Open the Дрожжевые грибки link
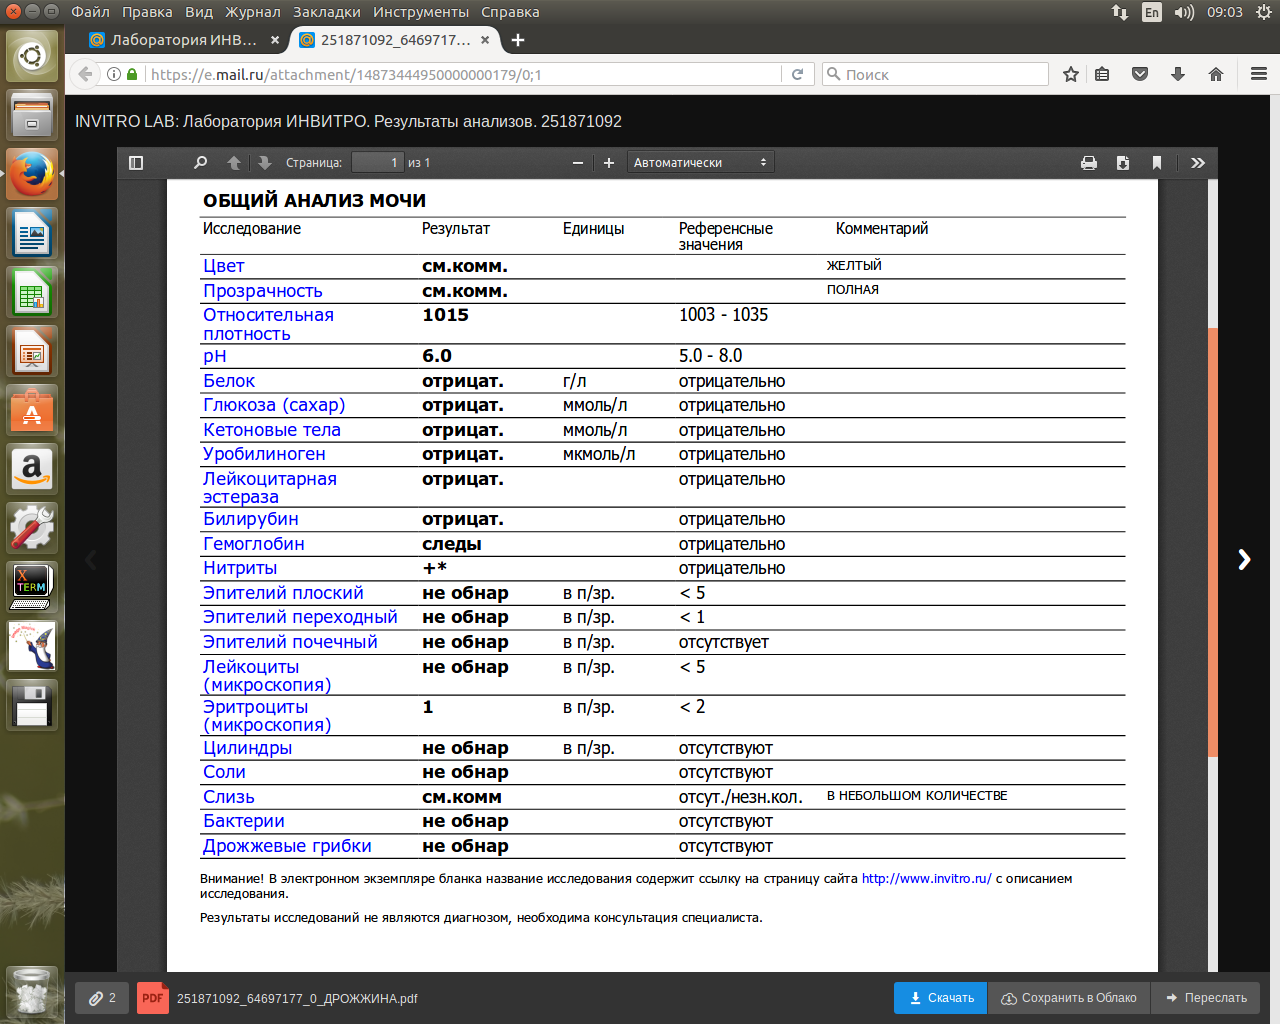 (287, 846)
